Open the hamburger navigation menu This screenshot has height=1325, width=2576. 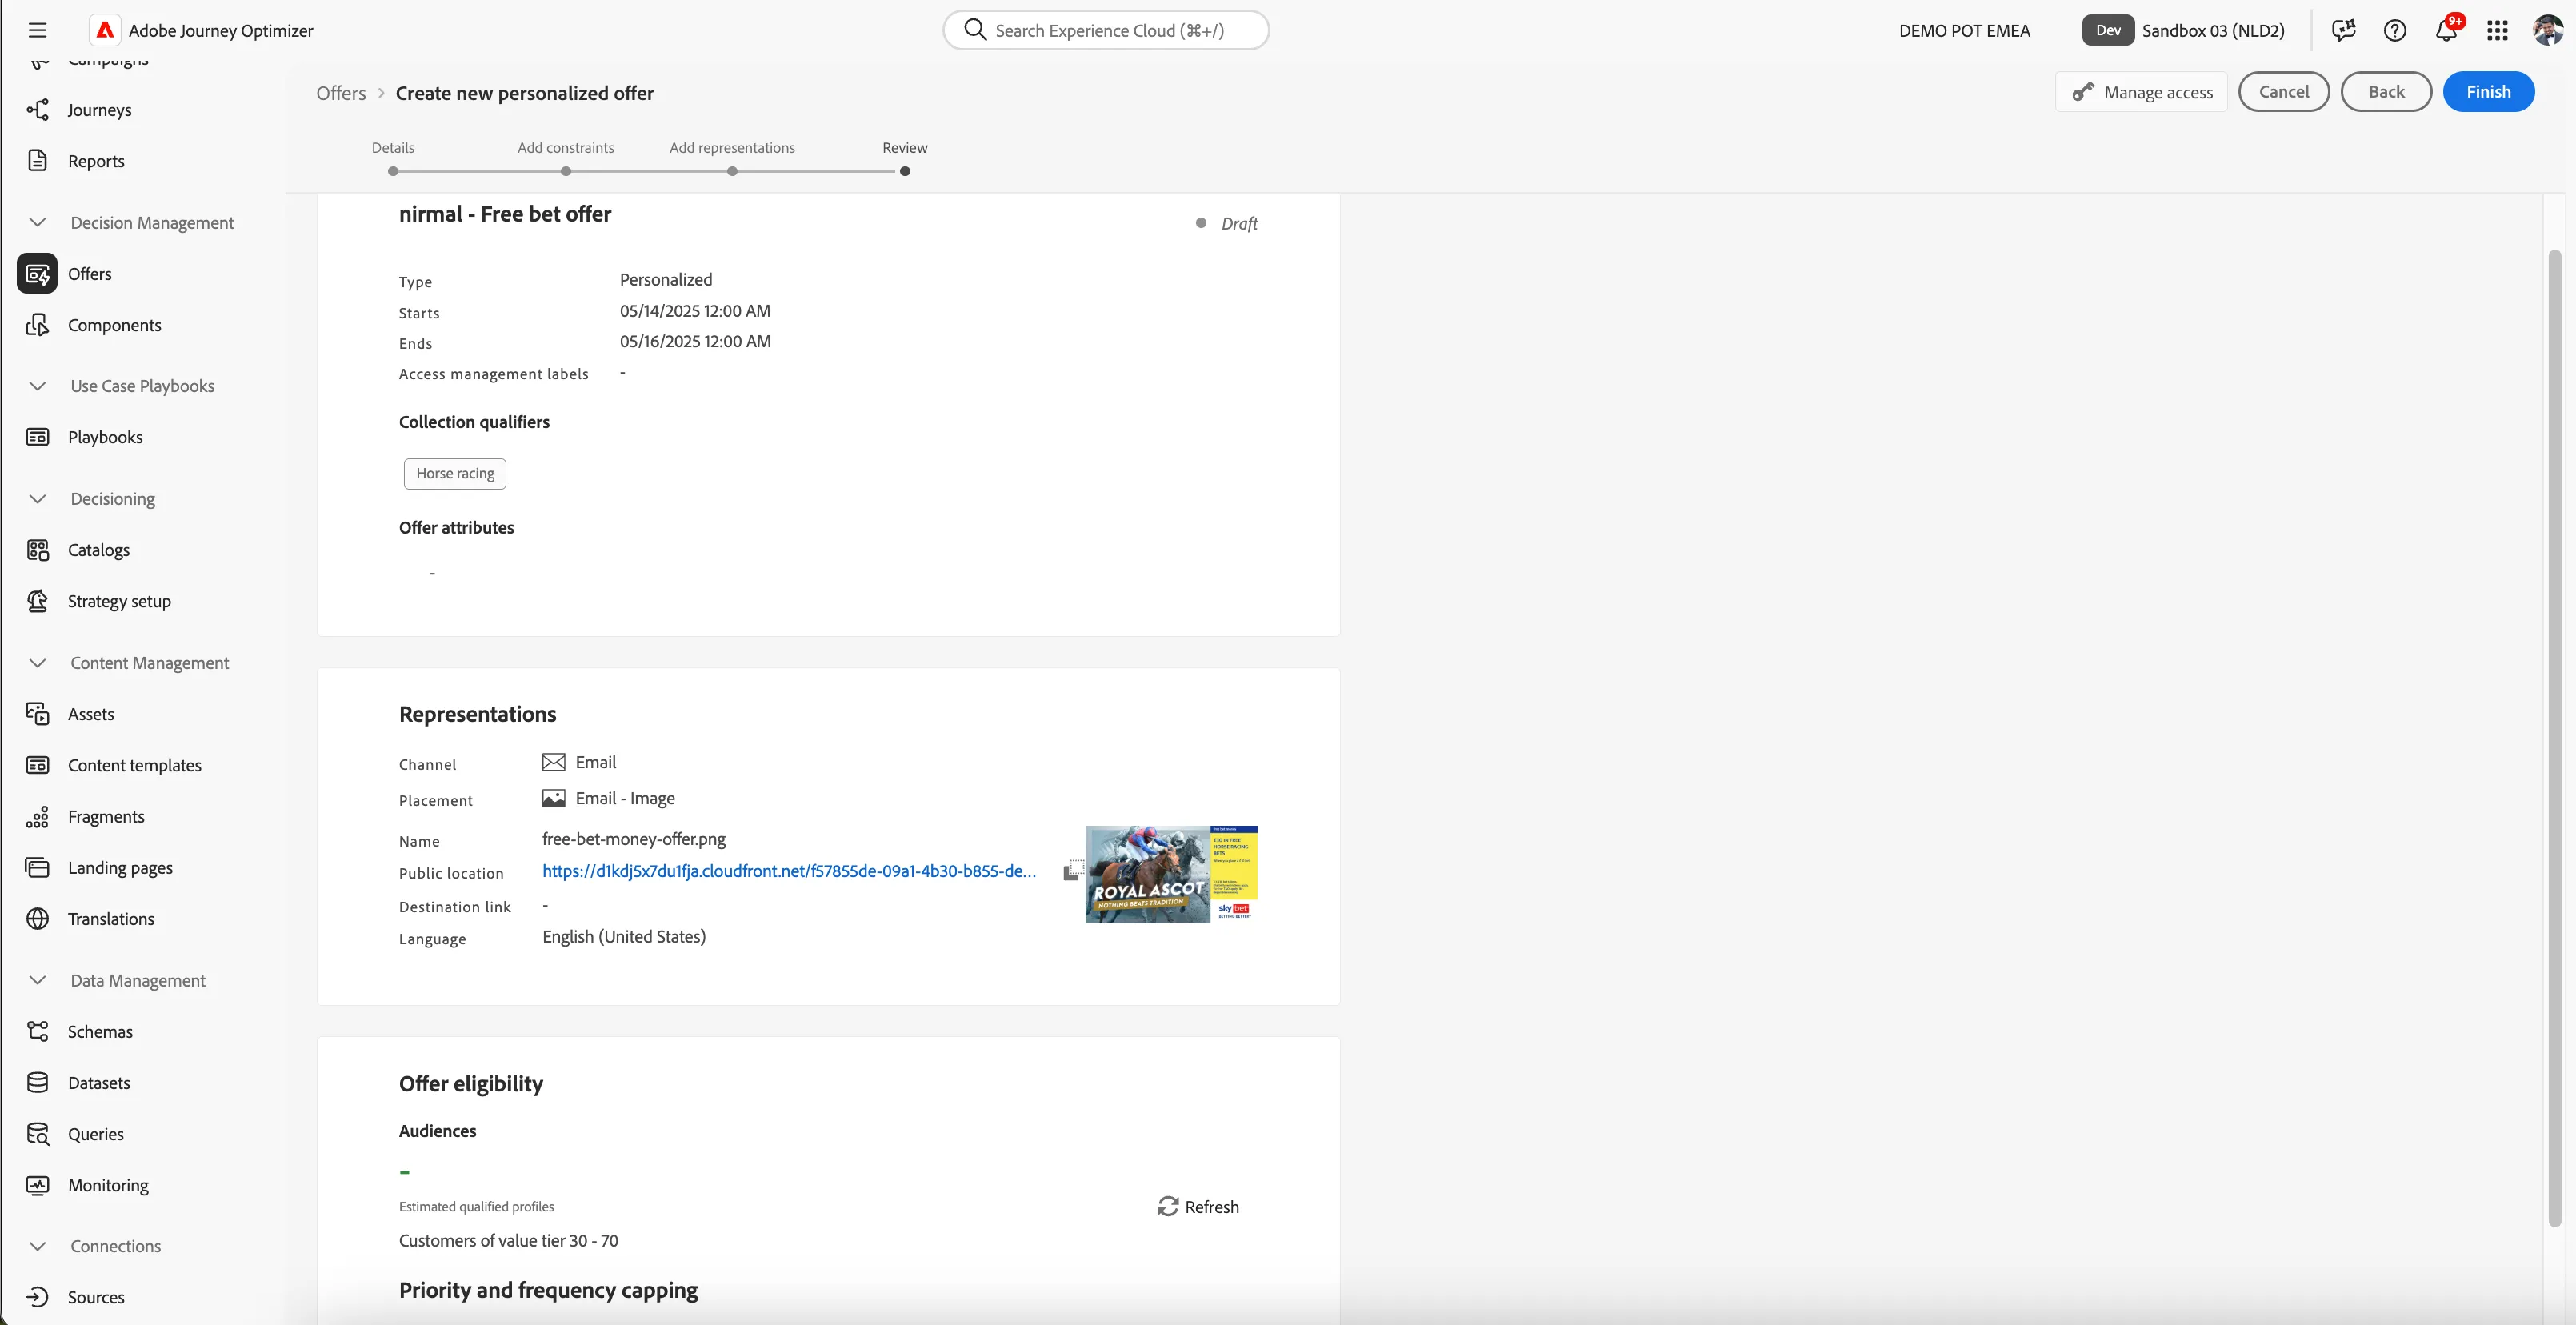[x=37, y=30]
